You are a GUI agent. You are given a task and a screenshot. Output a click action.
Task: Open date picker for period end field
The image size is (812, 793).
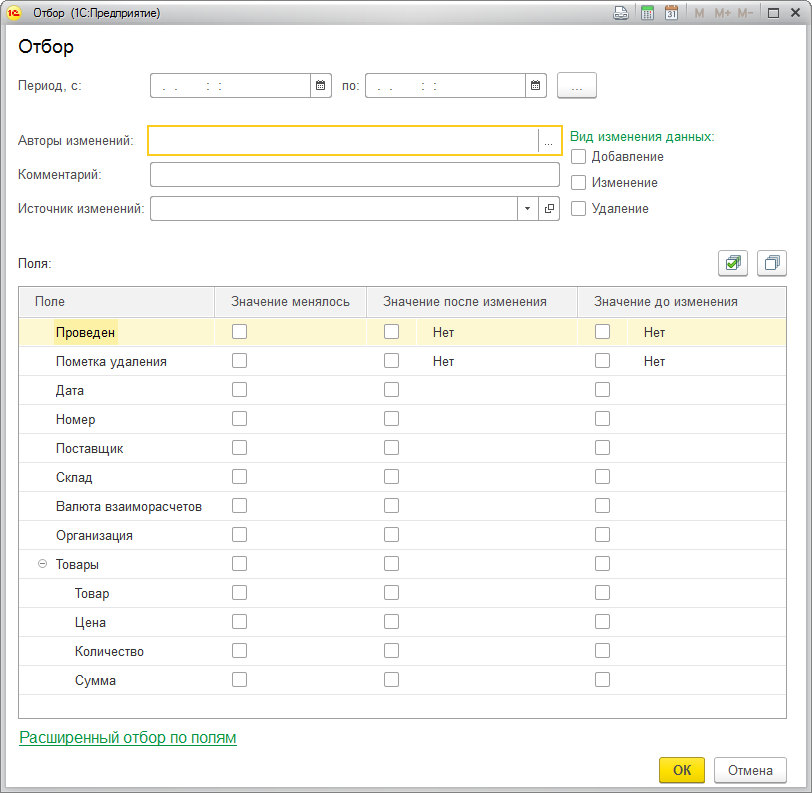pyautogui.click(x=536, y=86)
